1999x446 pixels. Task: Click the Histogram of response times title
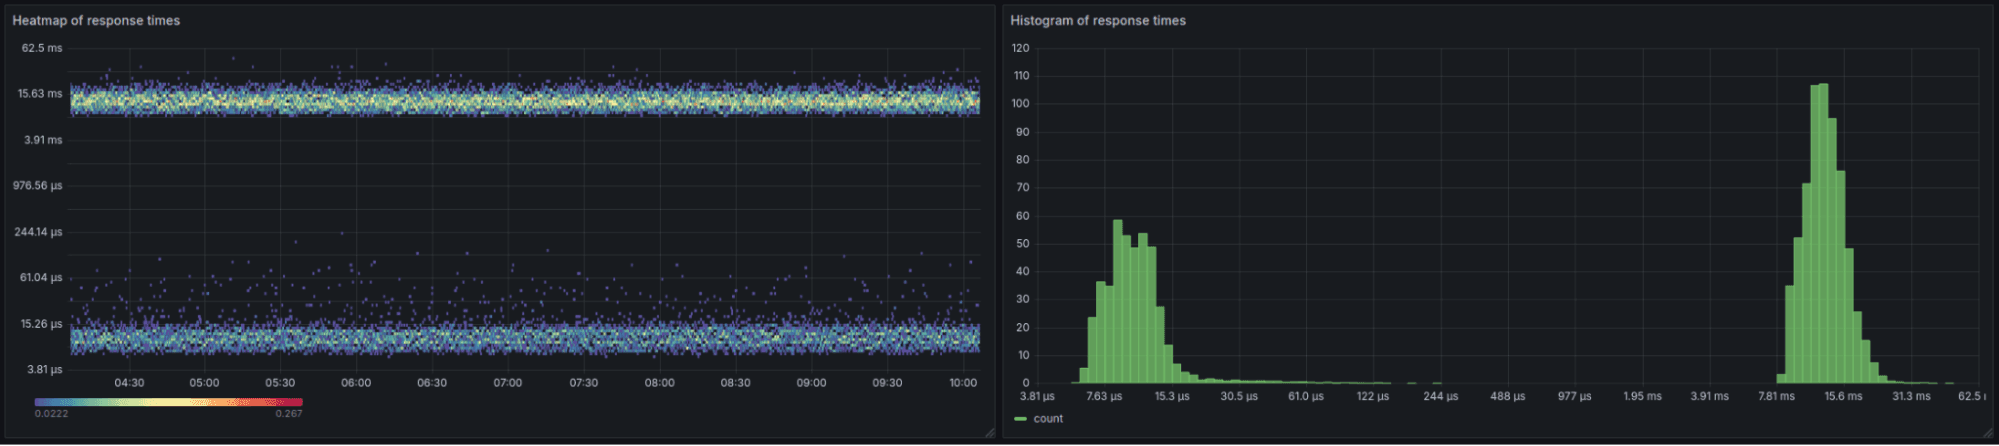(1098, 20)
